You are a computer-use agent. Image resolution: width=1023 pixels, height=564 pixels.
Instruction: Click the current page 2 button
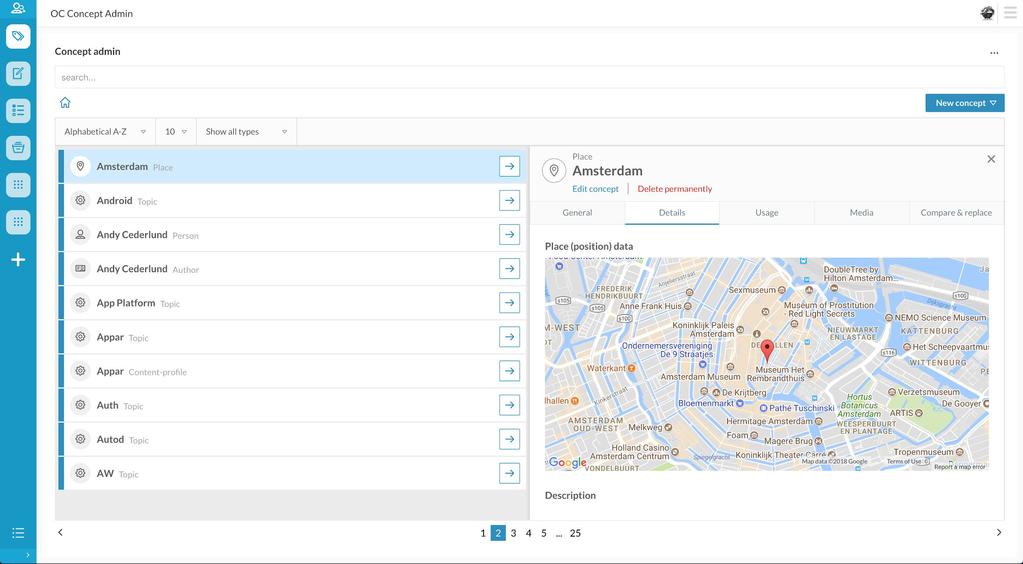(x=498, y=533)
